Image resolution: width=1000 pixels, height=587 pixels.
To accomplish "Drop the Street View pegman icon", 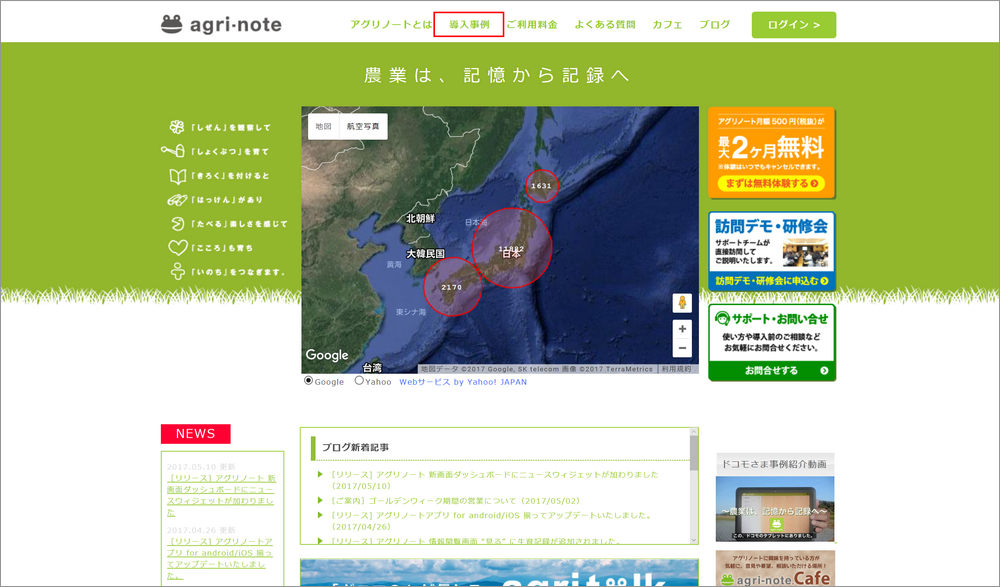I will pos(682,302).
